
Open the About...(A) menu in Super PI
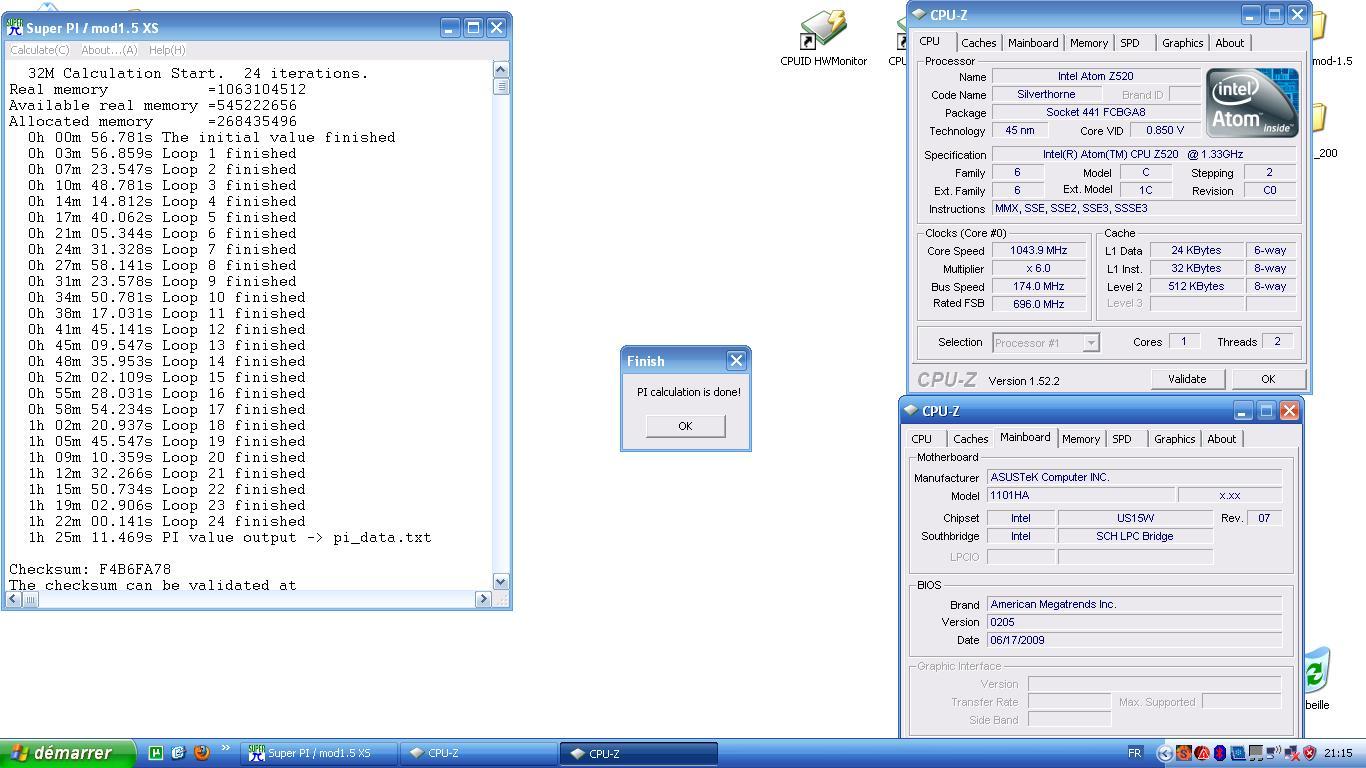pyautogui.click(x=109, y=50)
